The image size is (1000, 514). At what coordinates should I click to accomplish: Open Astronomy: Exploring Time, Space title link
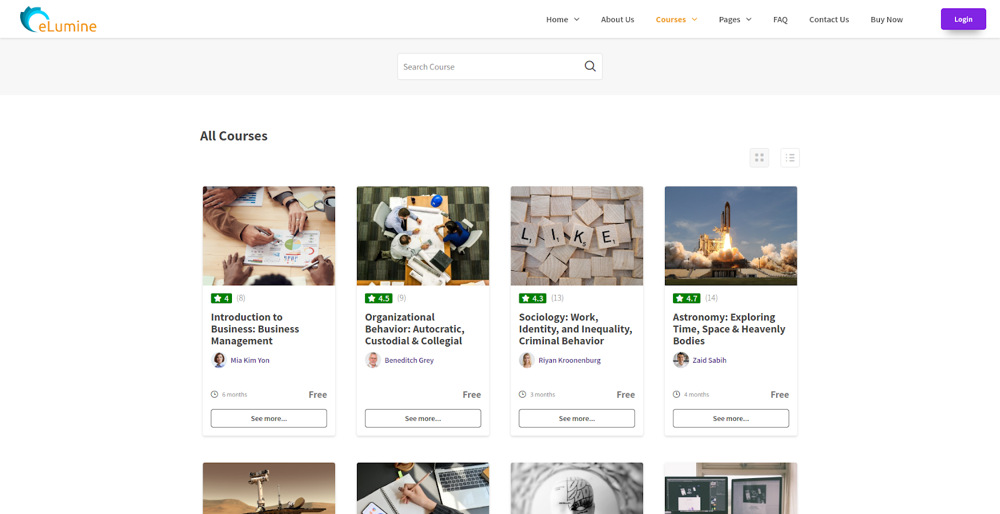point(729,329)
